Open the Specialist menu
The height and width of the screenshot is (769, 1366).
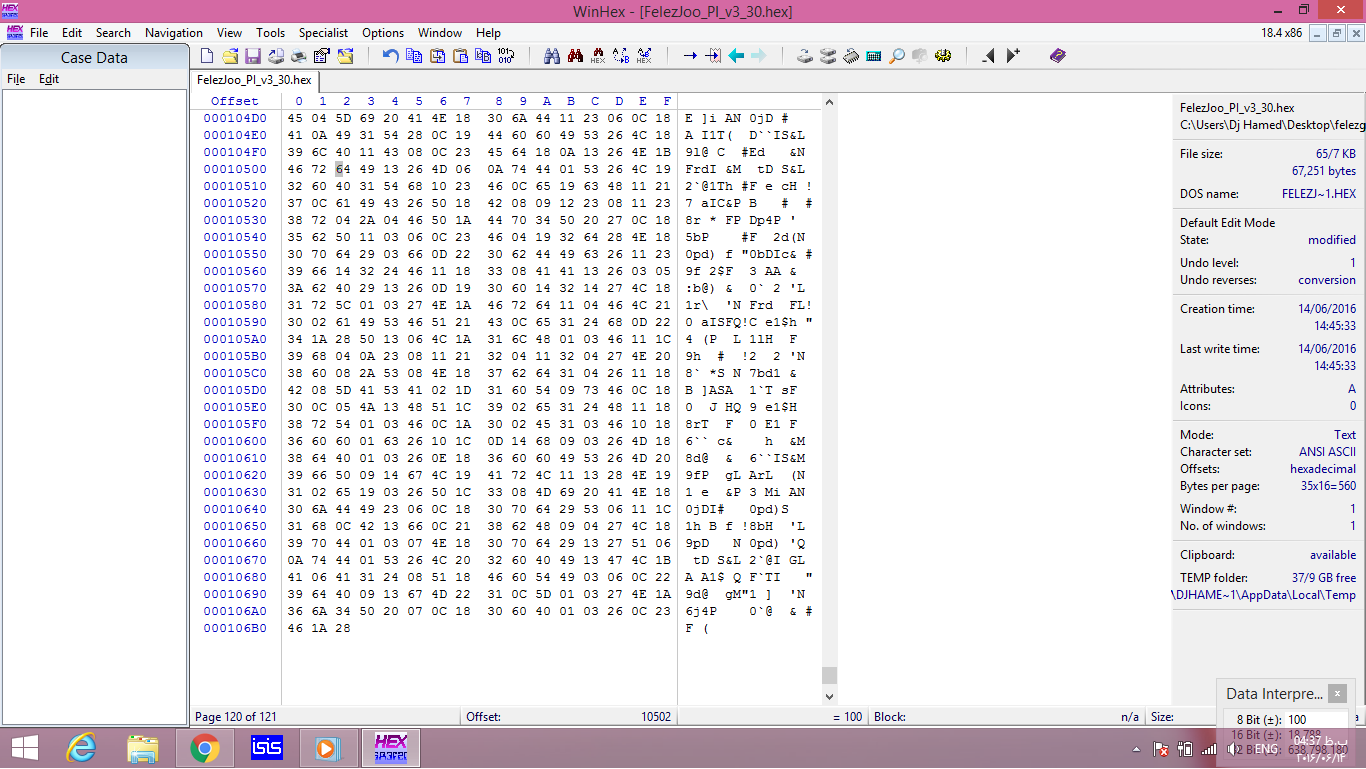coord(324,33)
